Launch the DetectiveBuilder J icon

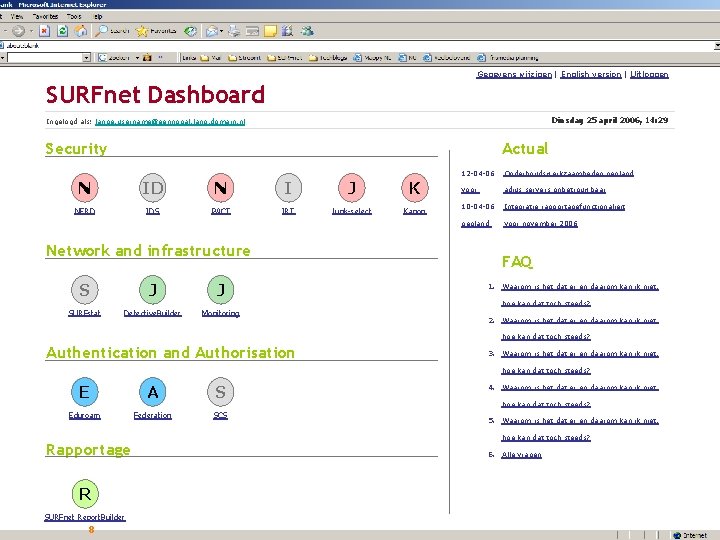pos(152,290)
